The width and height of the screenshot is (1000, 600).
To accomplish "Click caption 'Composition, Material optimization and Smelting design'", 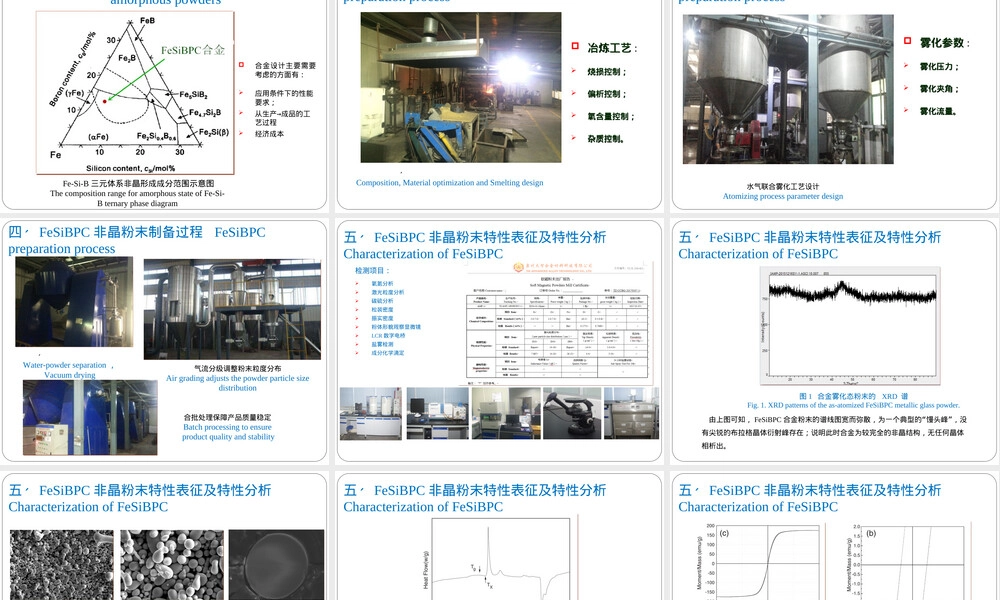I will [x=450, y=182].
